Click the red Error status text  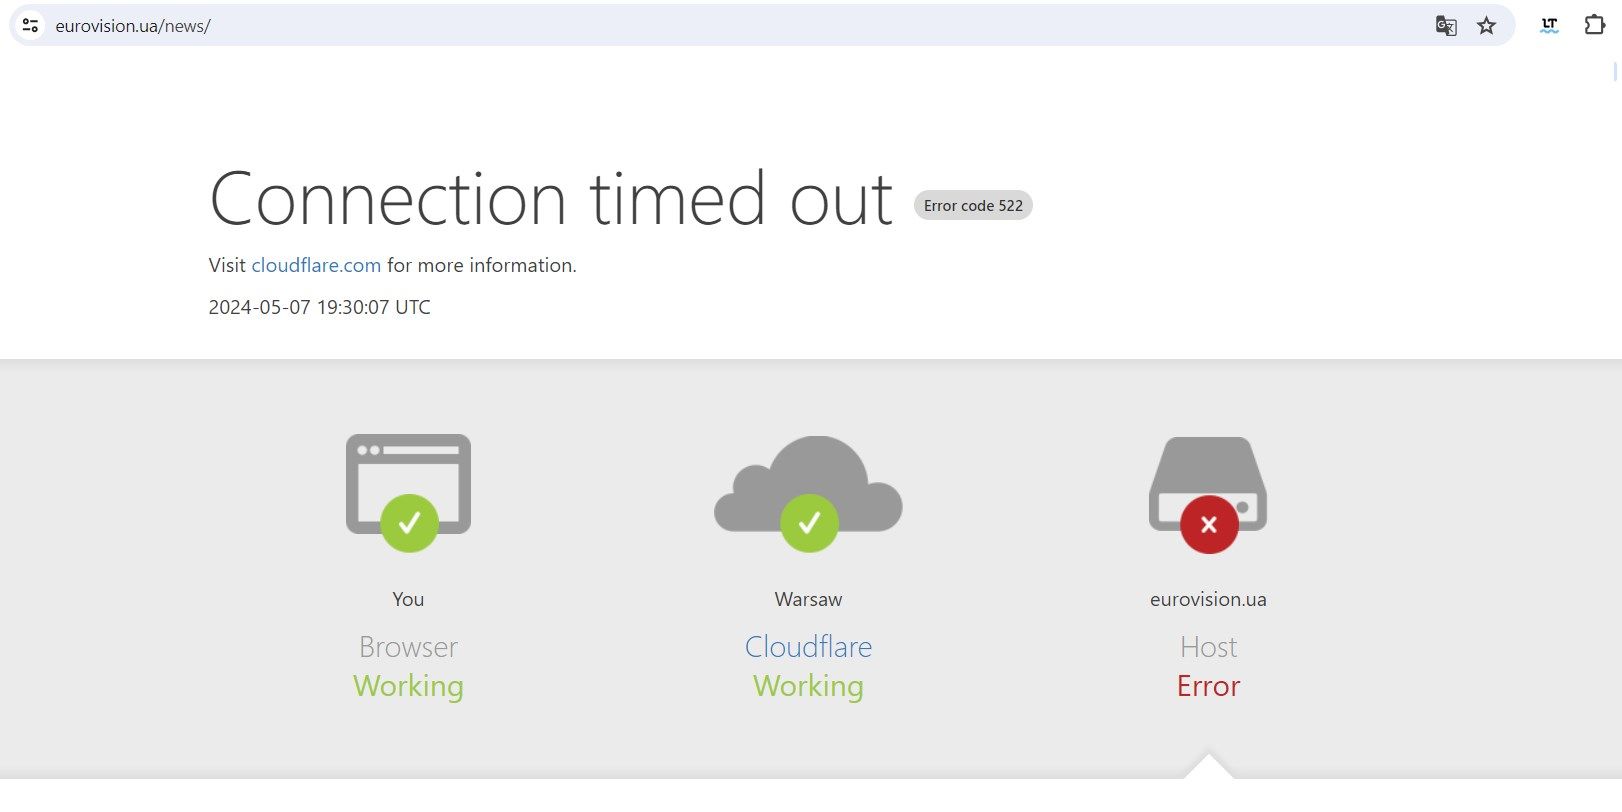point(1208,686)
